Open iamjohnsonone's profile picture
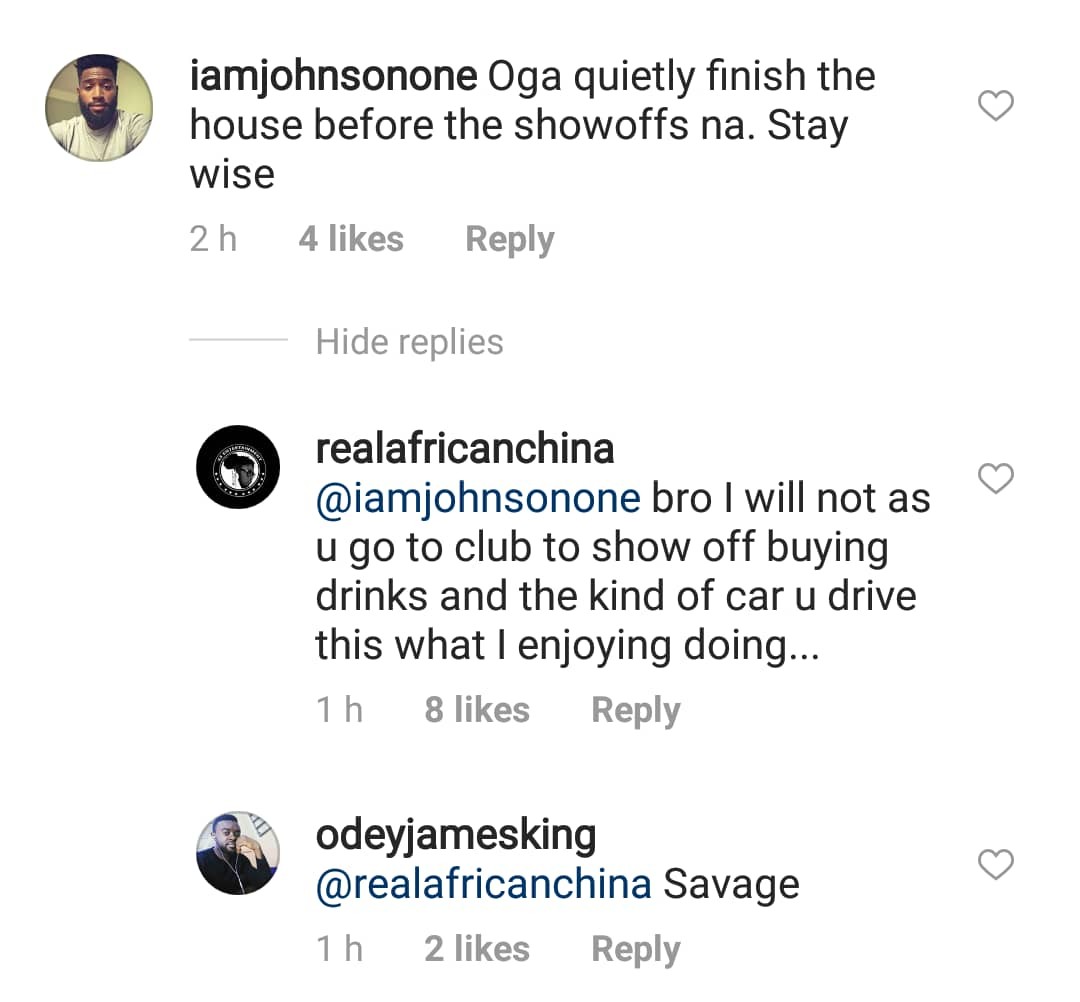The image size is (1080, 1002). click(x=99, y=106)
